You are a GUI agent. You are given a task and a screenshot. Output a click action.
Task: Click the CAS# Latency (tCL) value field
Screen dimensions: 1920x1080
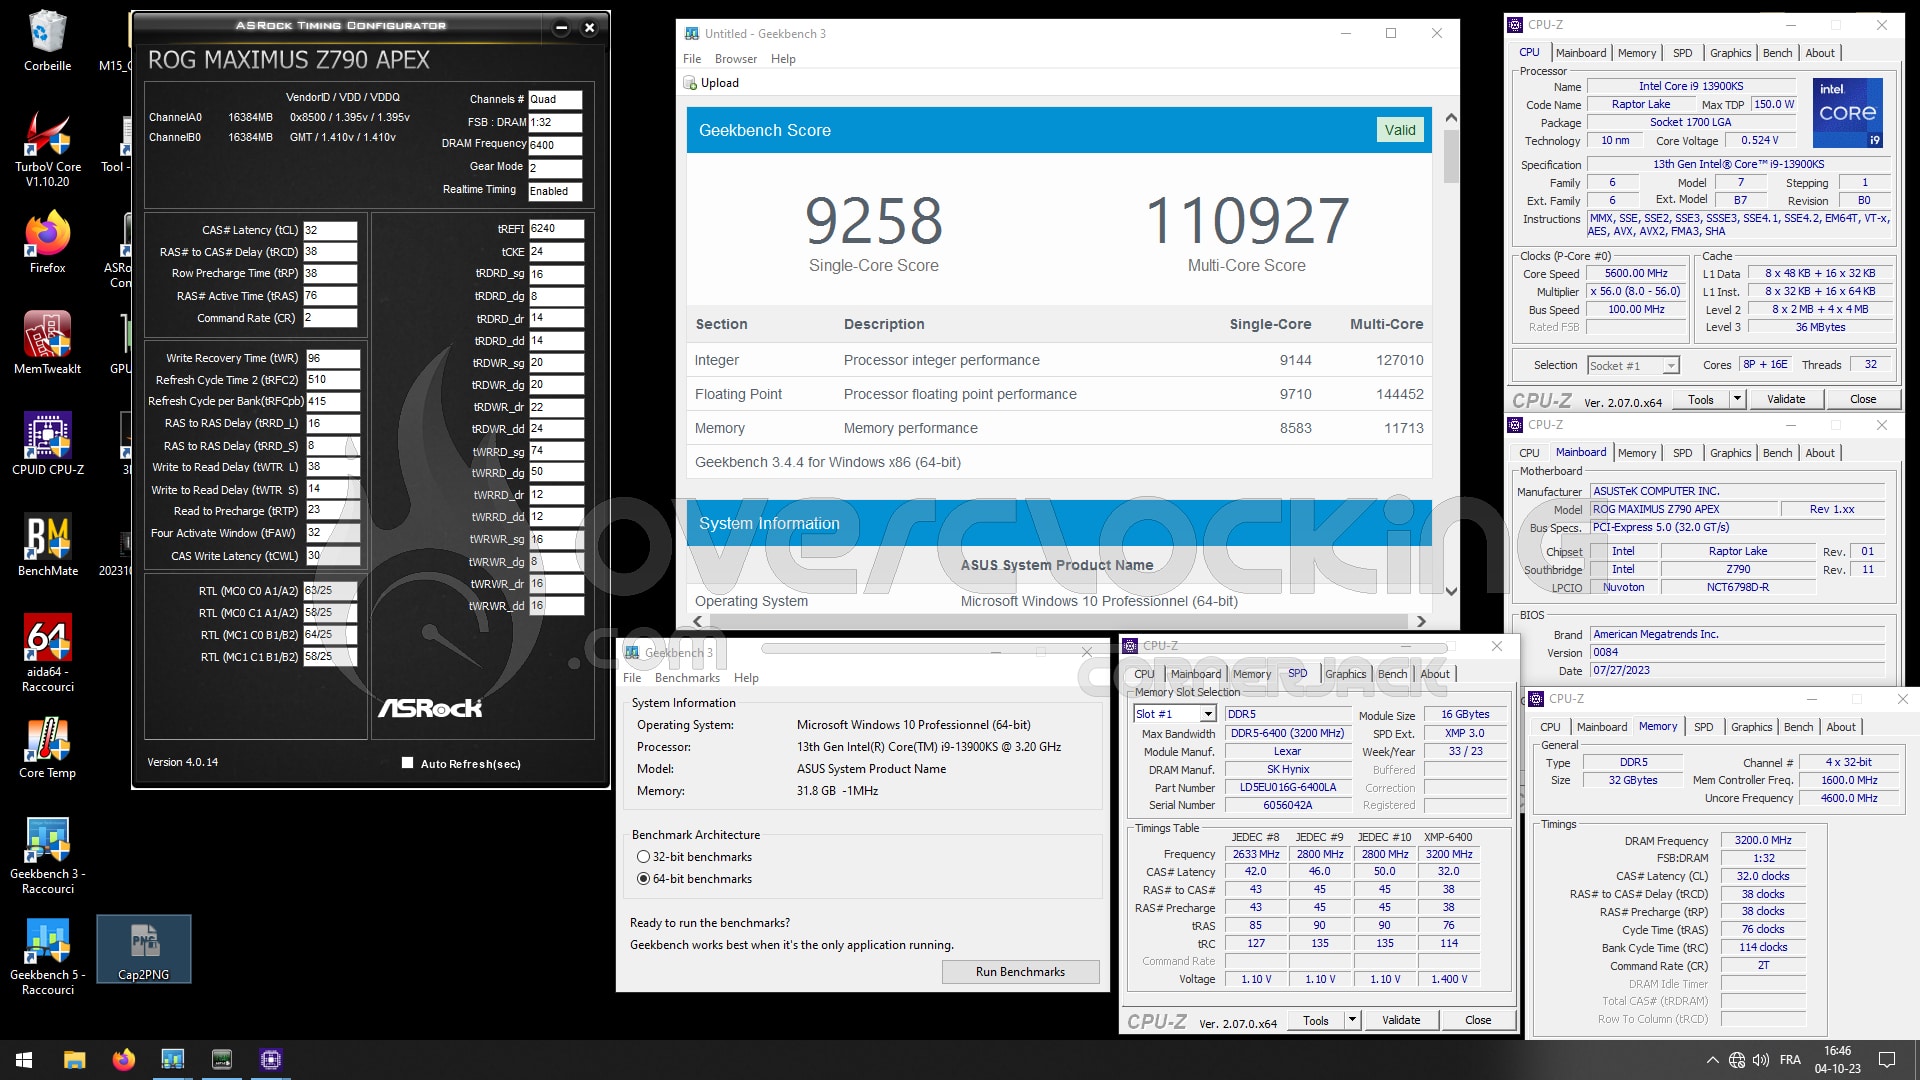[330, 230]
